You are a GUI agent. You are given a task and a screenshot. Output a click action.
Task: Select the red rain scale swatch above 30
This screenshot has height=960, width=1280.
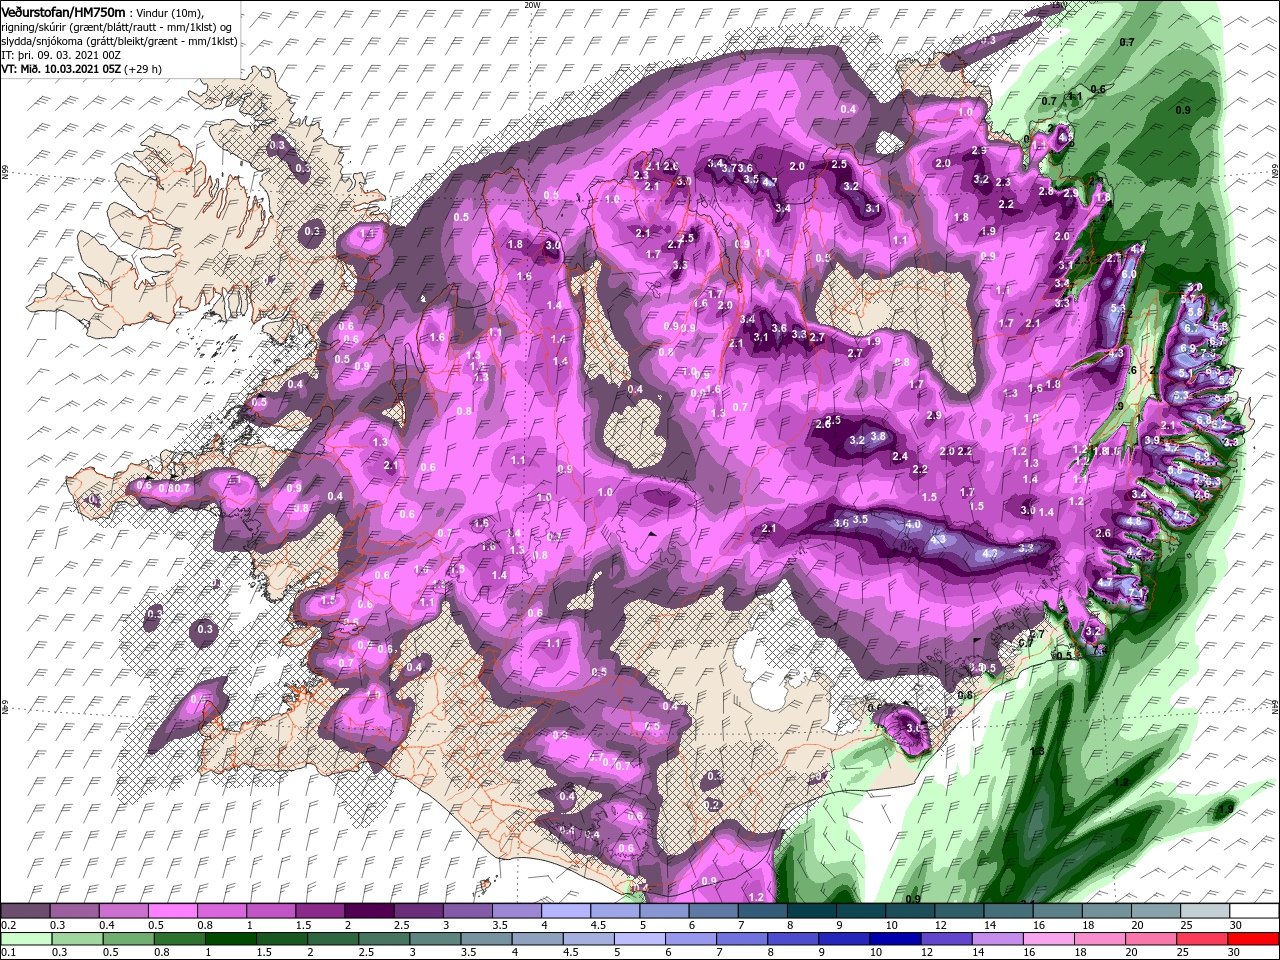(1253, 939)
